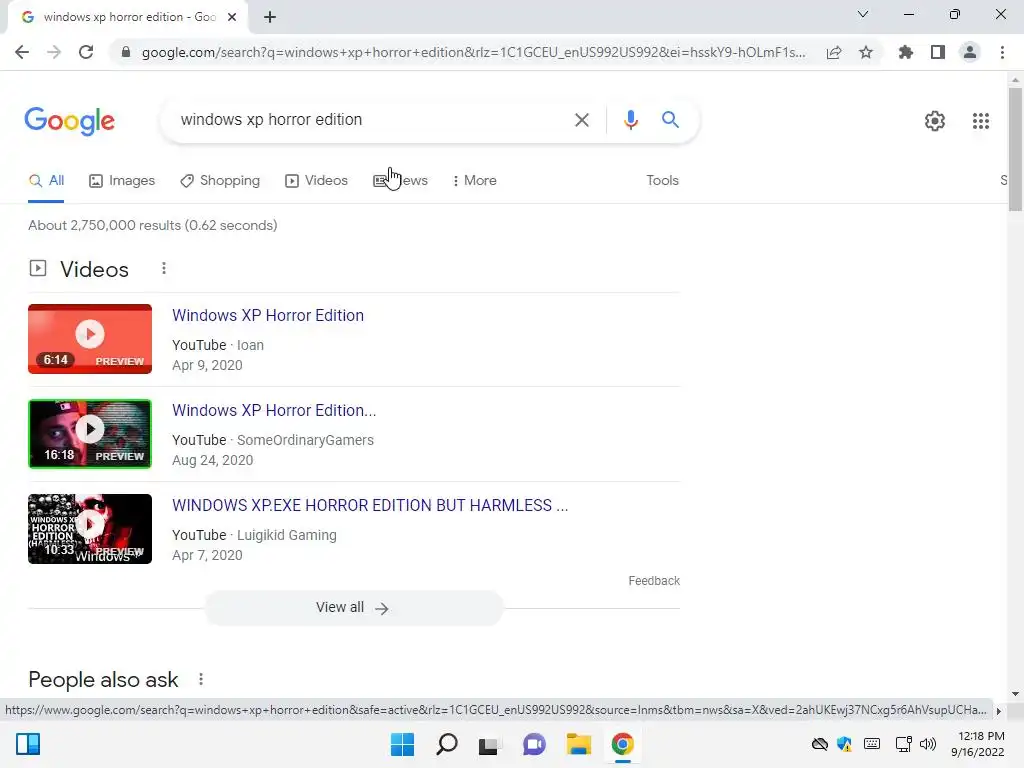Open taskbar Search

pos(447,744)
